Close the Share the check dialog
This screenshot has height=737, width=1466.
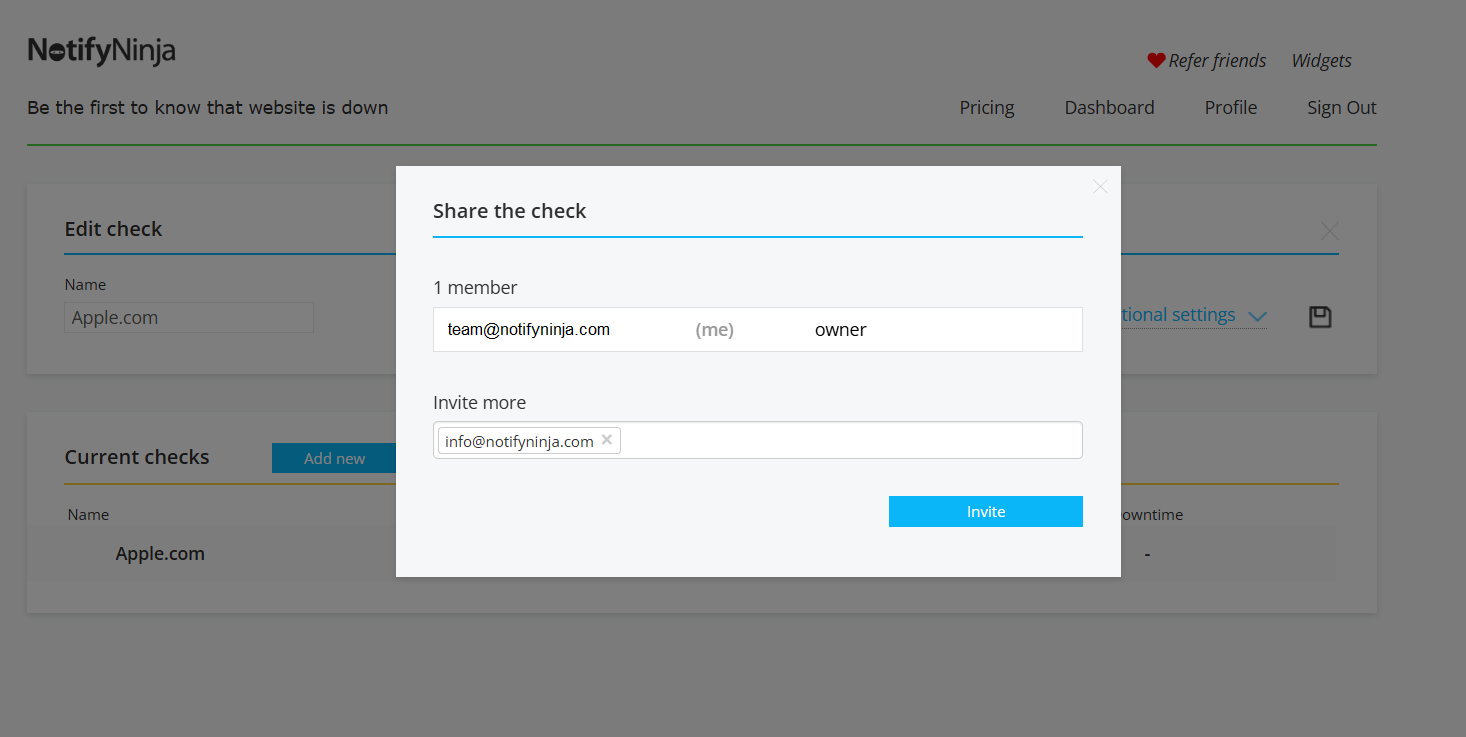point(1100,187)
